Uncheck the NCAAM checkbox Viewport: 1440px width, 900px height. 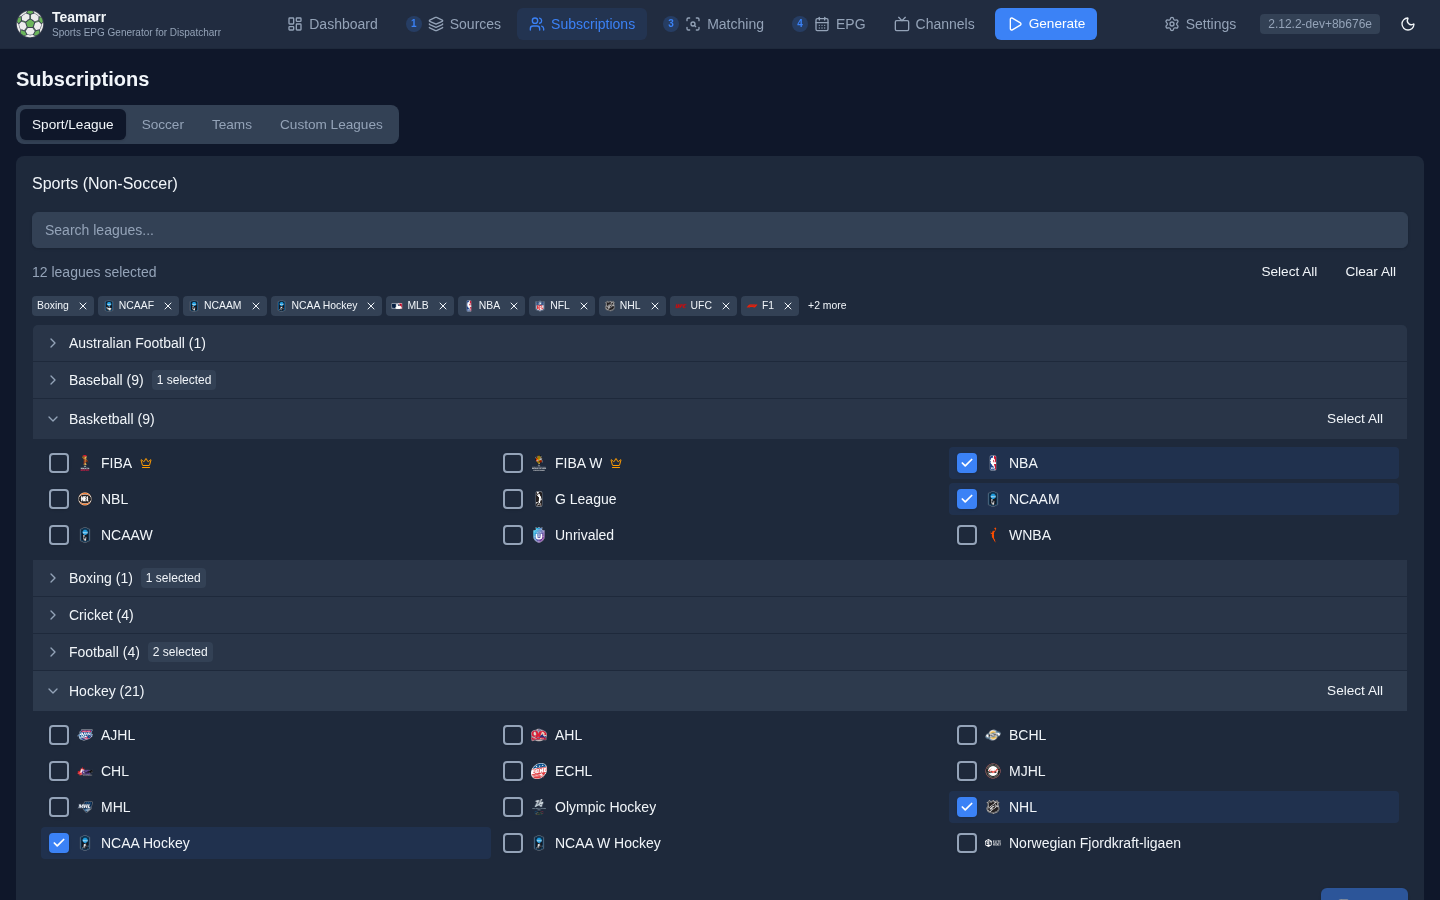(967, 499)
